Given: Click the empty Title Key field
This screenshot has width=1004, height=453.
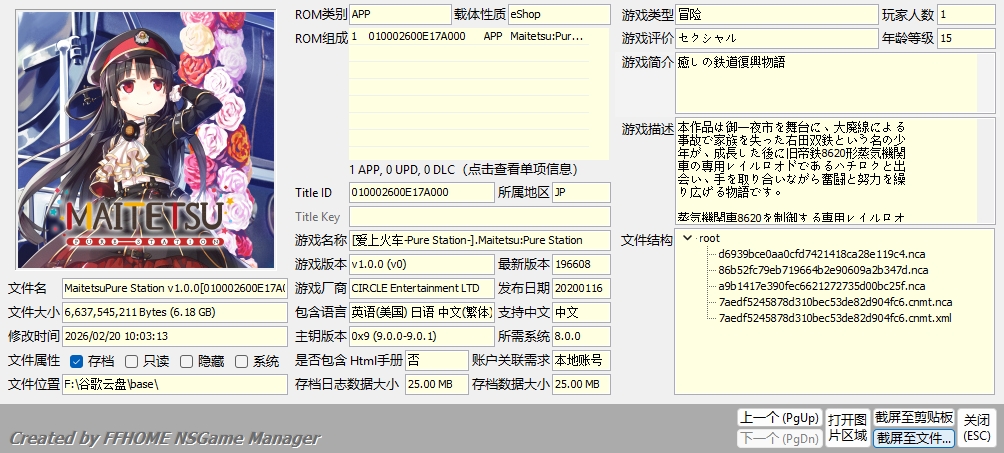Looking at the screenshot, I should pos(478,217).
